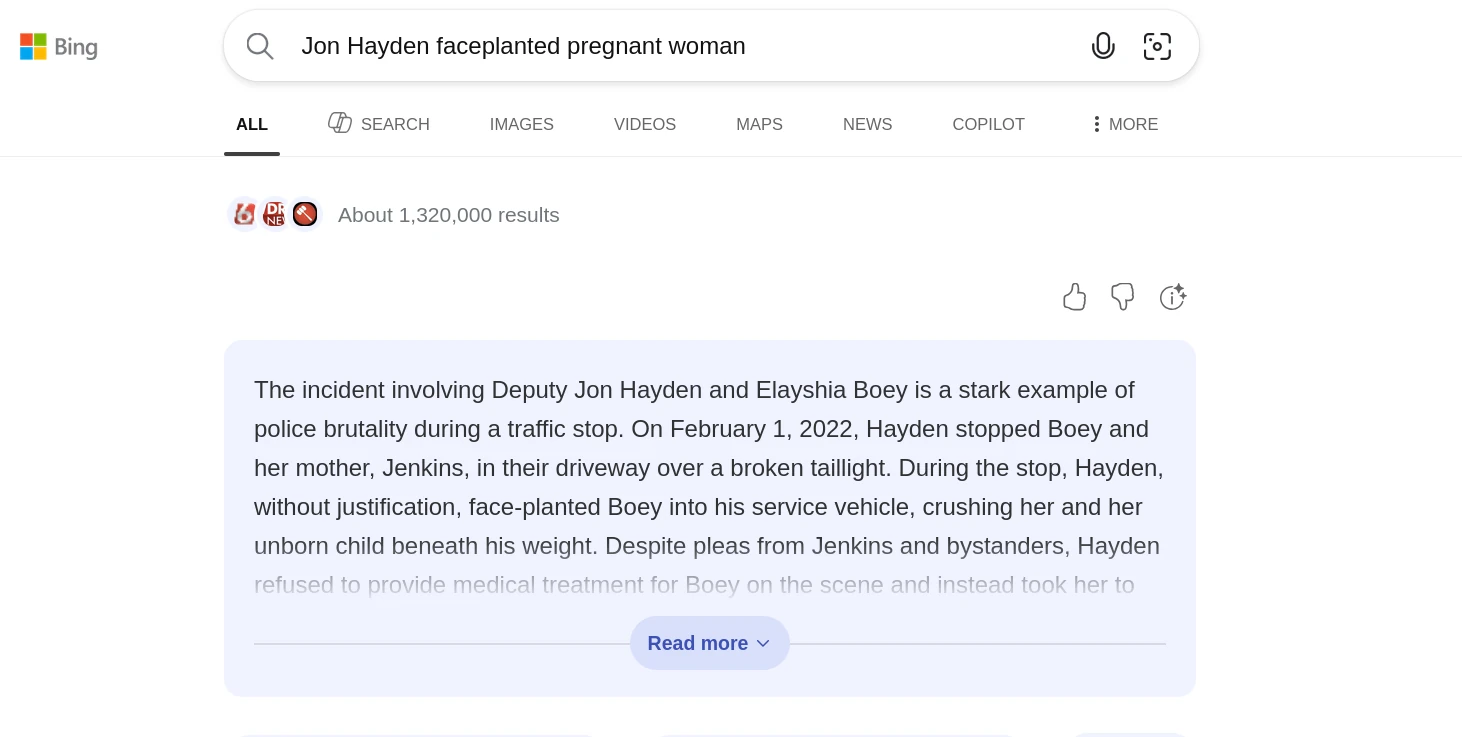This screenshot has width=1462, height=737.
Task: Like the summary with thumbs up
Action: point(1074,297)
